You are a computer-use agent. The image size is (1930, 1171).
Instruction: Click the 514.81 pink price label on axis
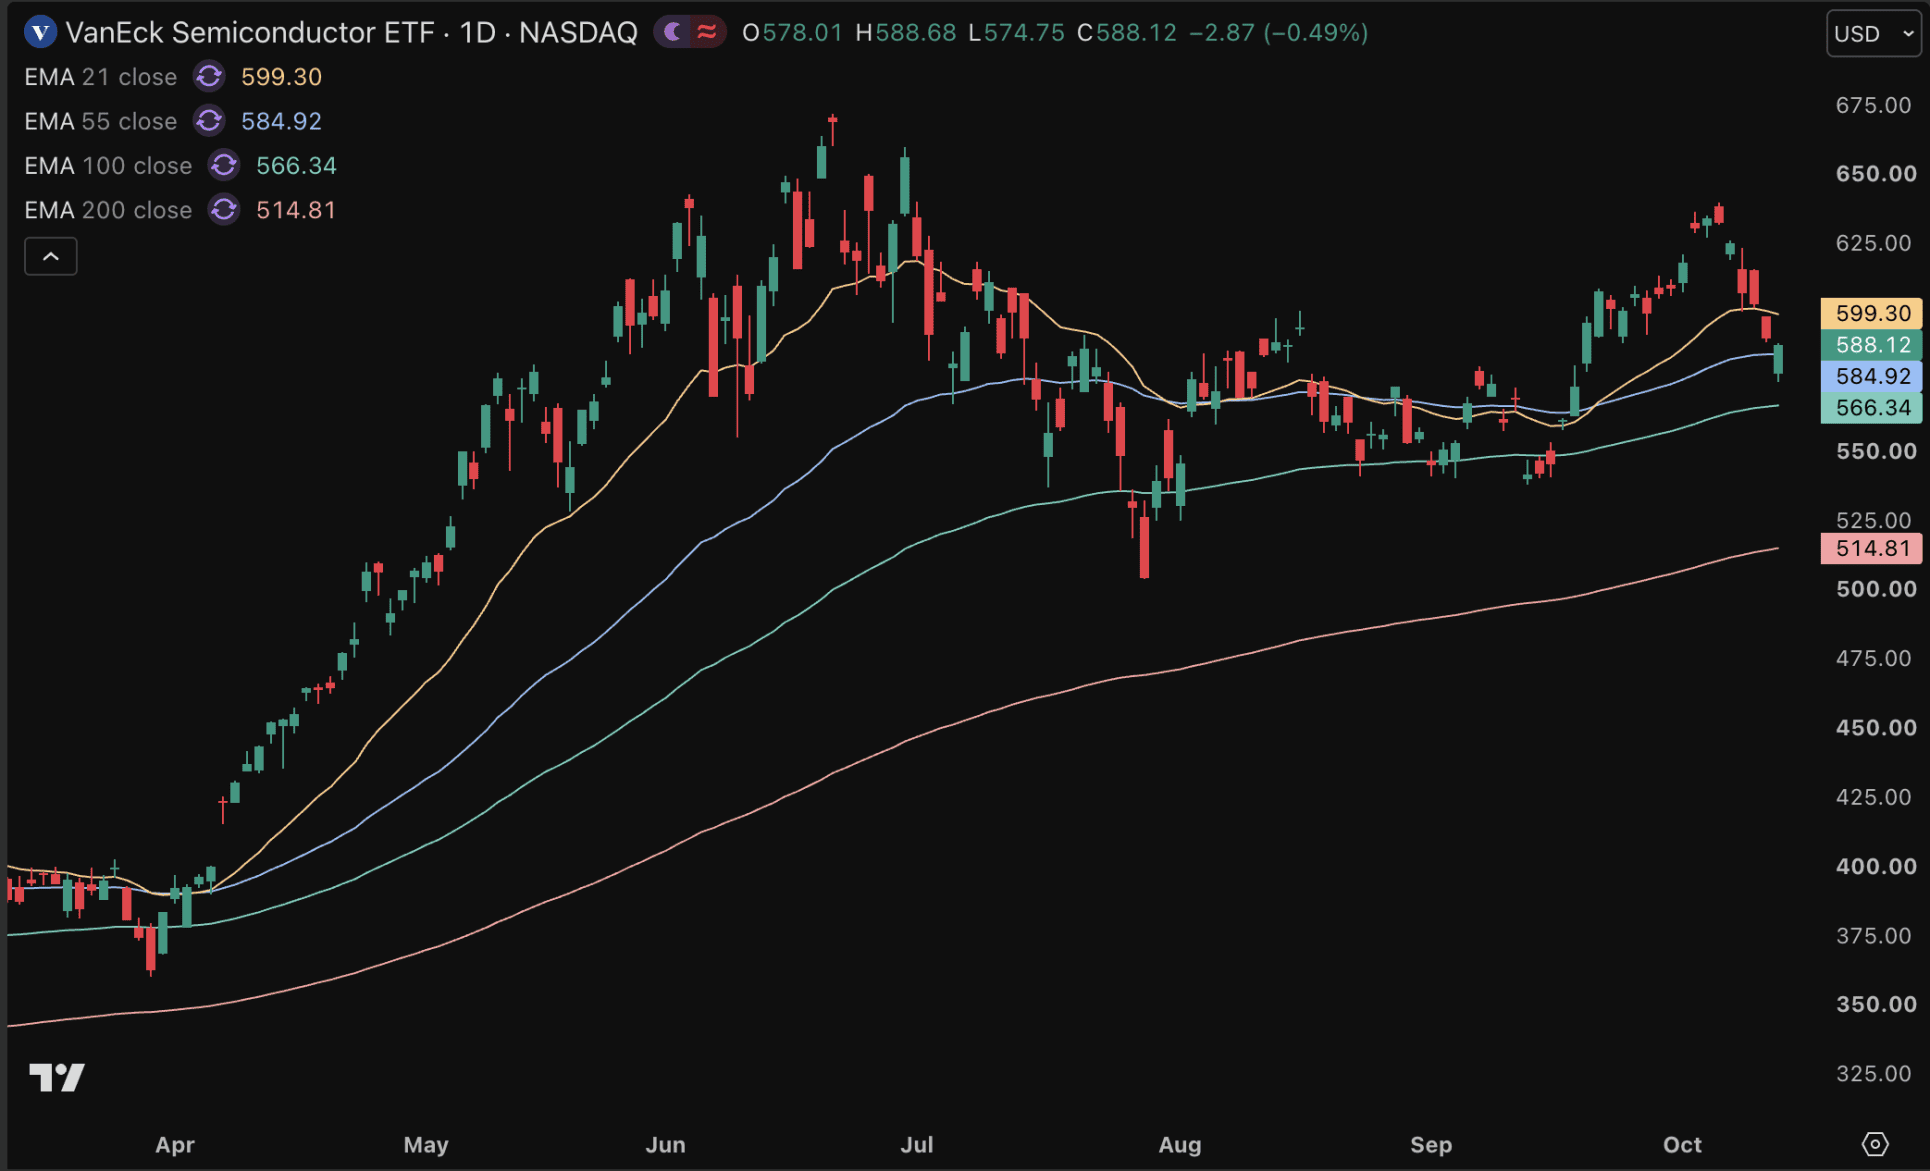point(1871,548)
